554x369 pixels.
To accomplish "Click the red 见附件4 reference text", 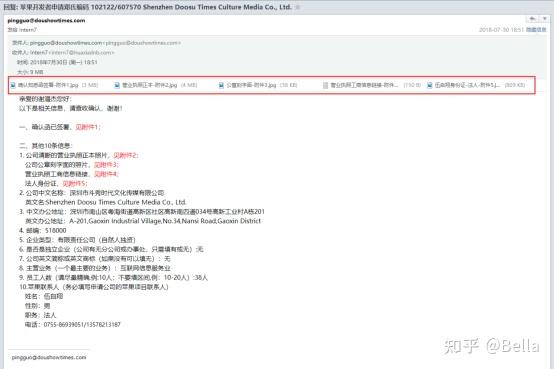I will (x=107, y=174).
